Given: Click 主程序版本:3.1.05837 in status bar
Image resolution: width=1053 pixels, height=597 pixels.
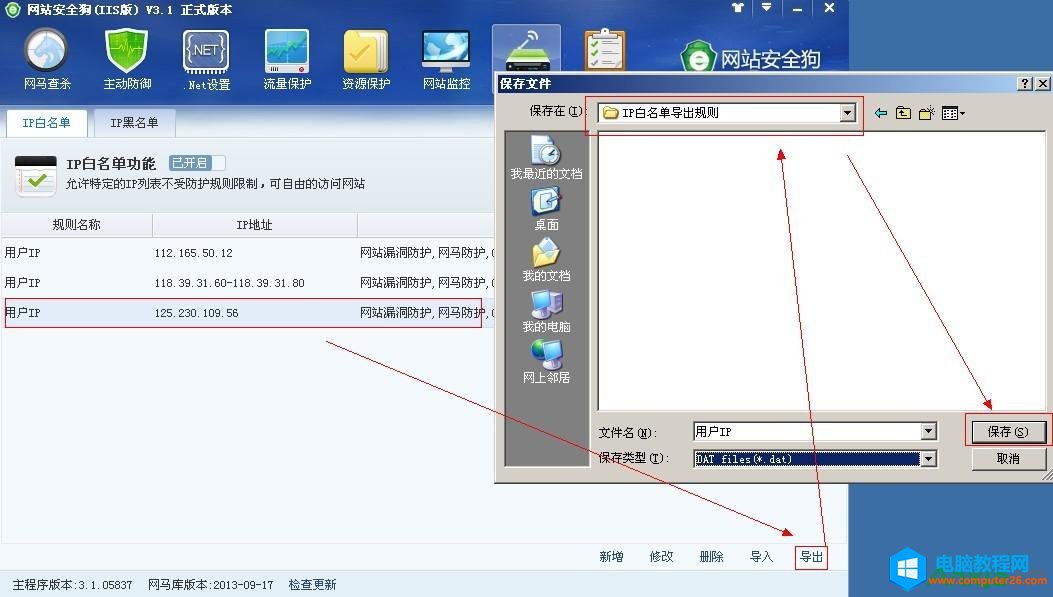Looking at the screenshot, I should tap(73, 585).
